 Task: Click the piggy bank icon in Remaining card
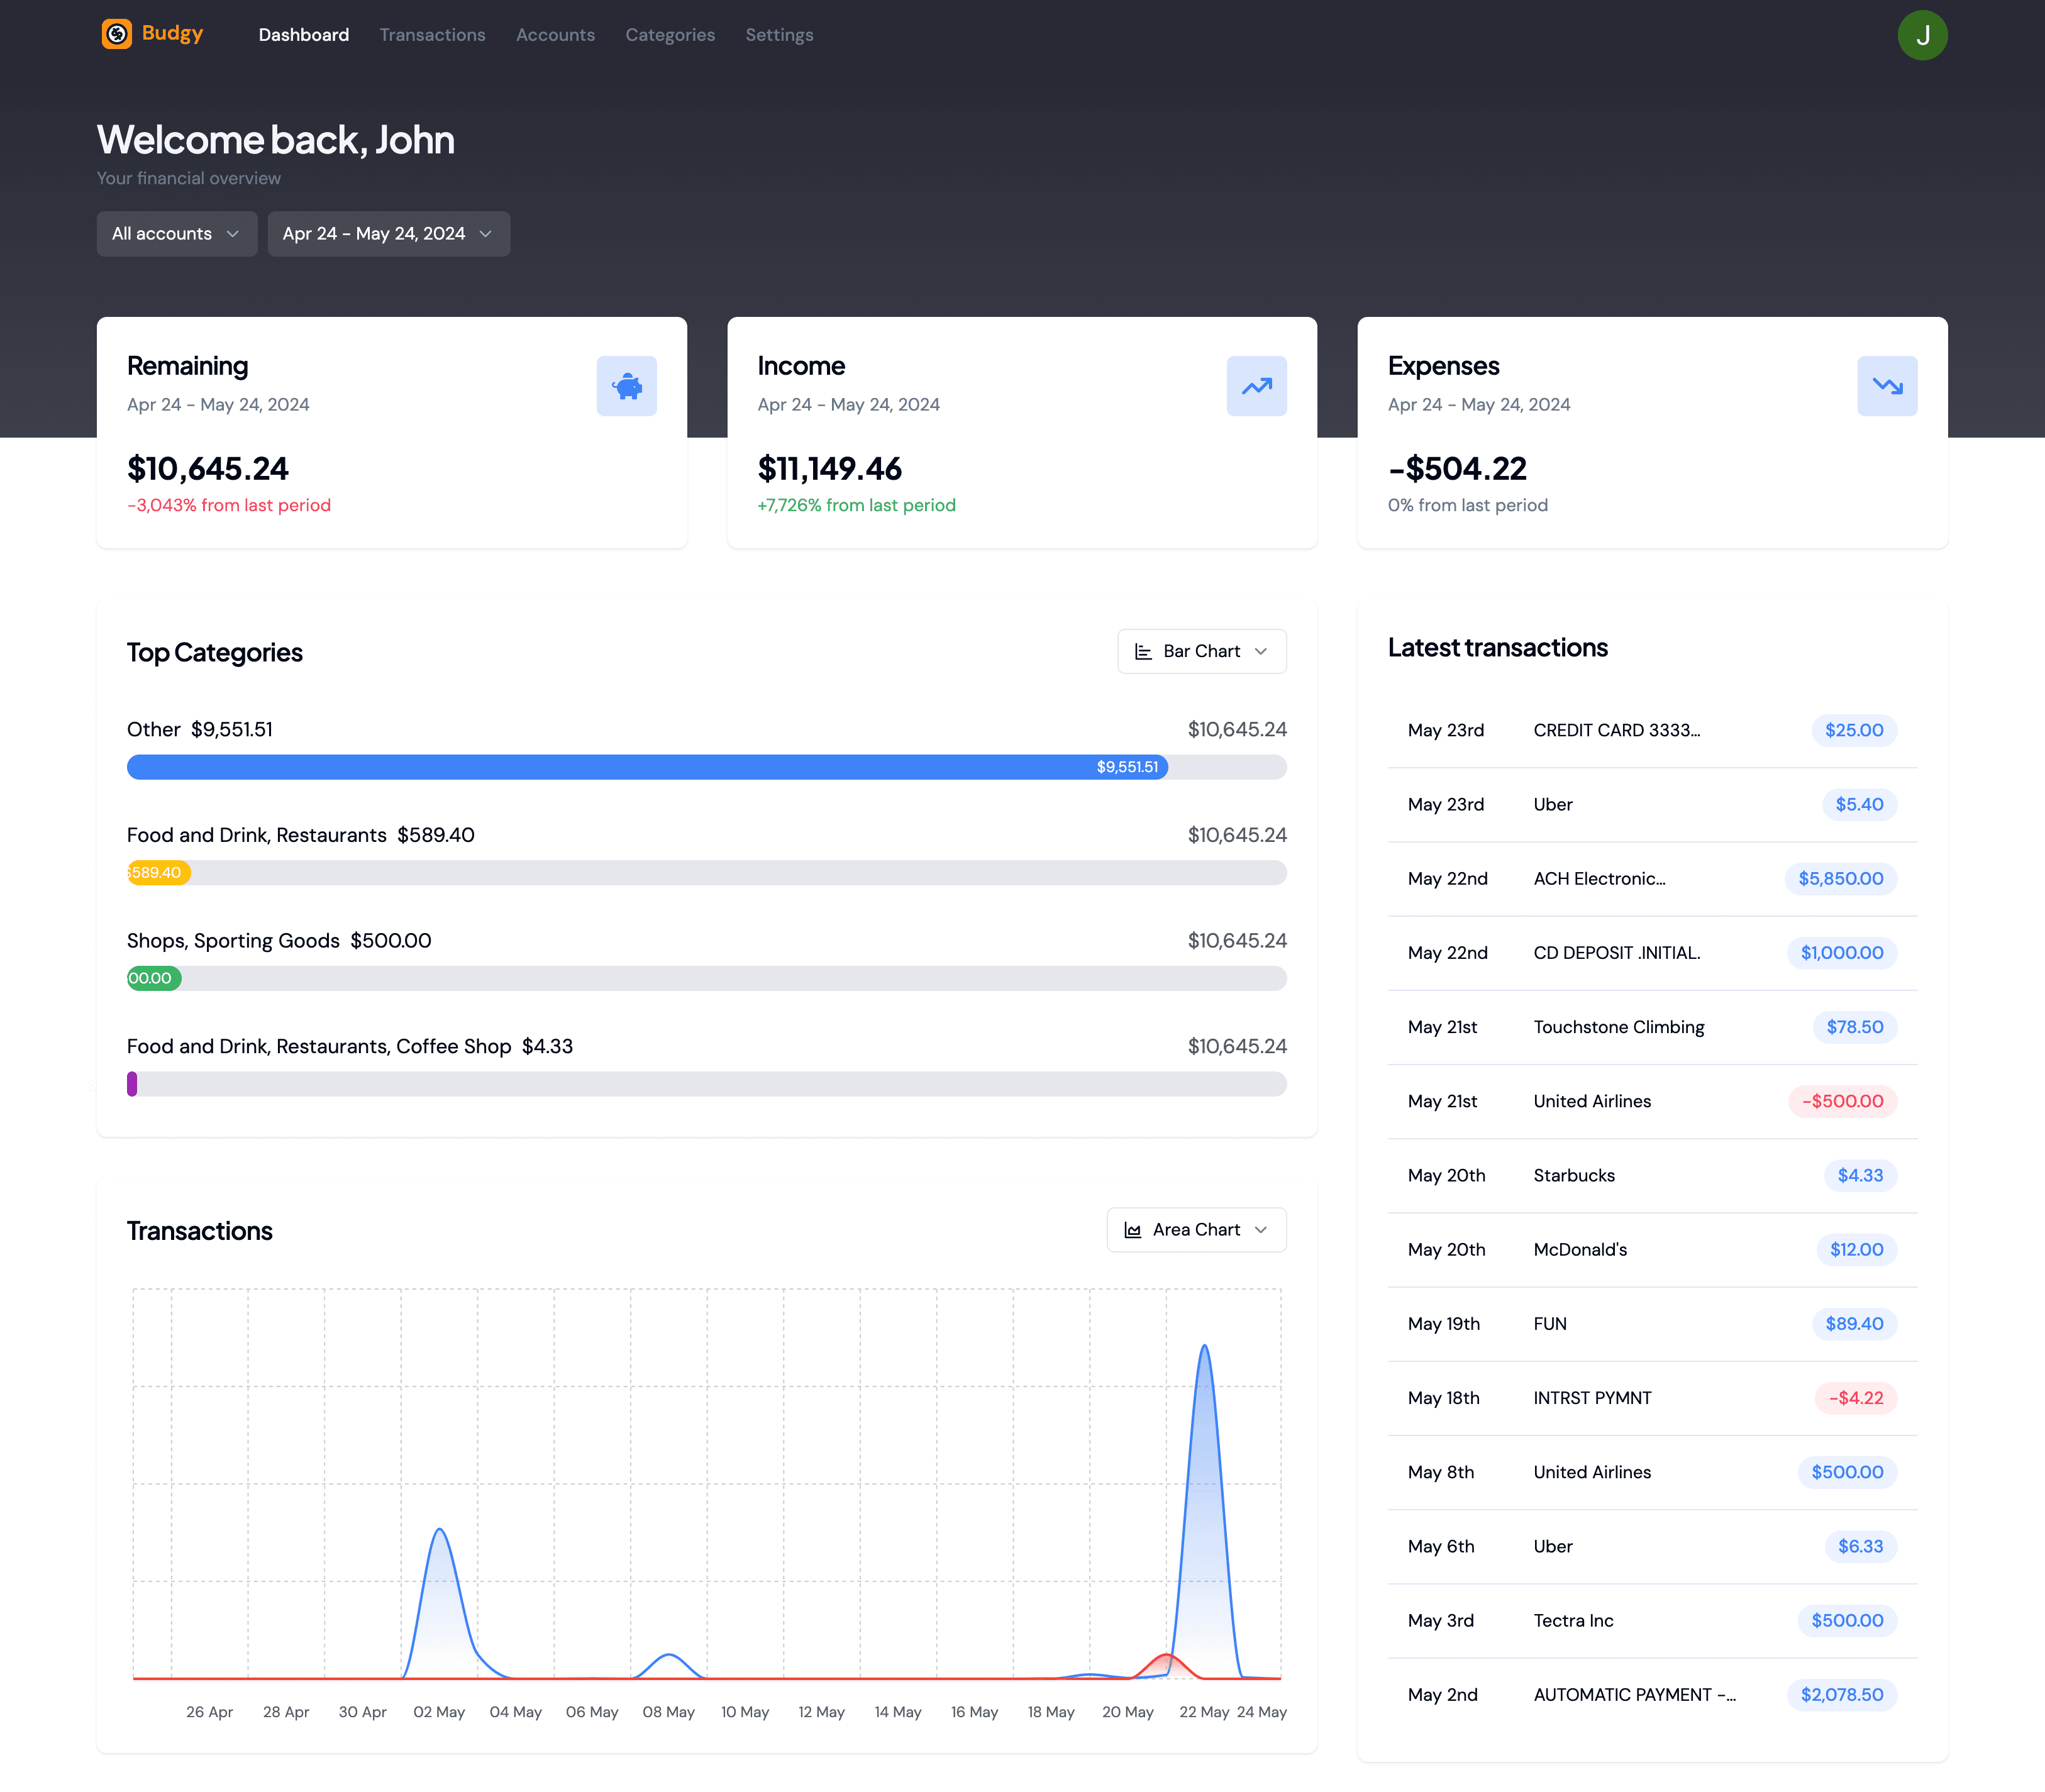pos(627,386)
